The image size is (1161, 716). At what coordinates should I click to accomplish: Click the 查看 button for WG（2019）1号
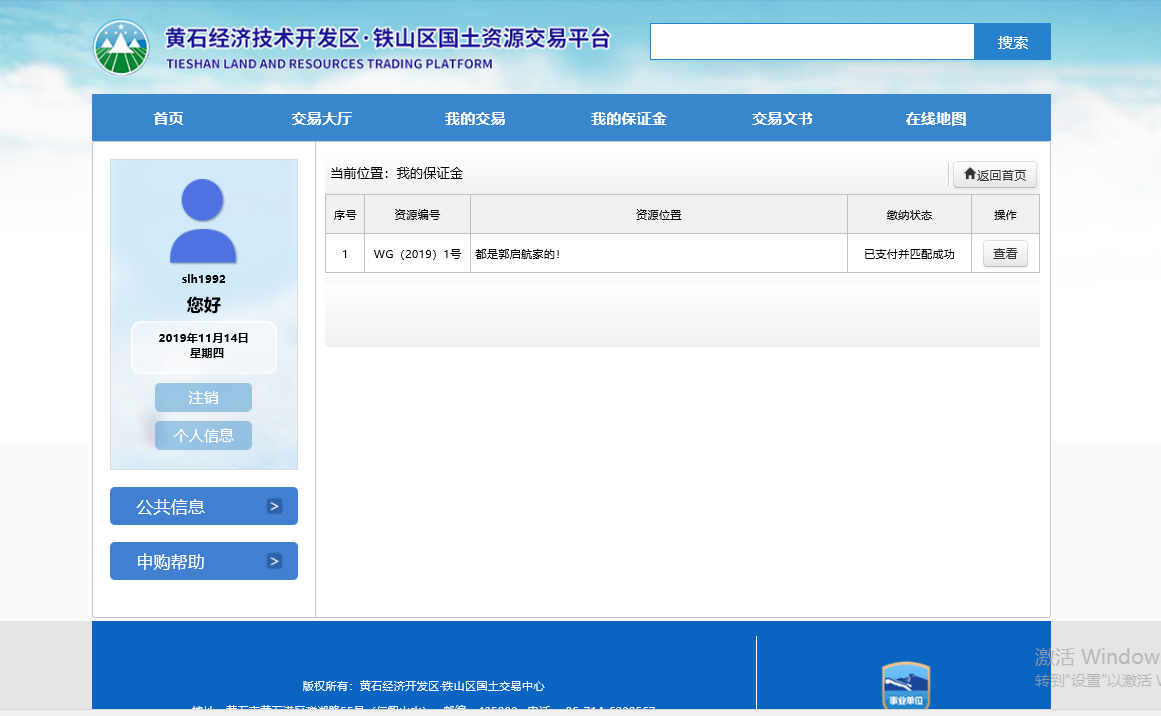point(1004,254)
